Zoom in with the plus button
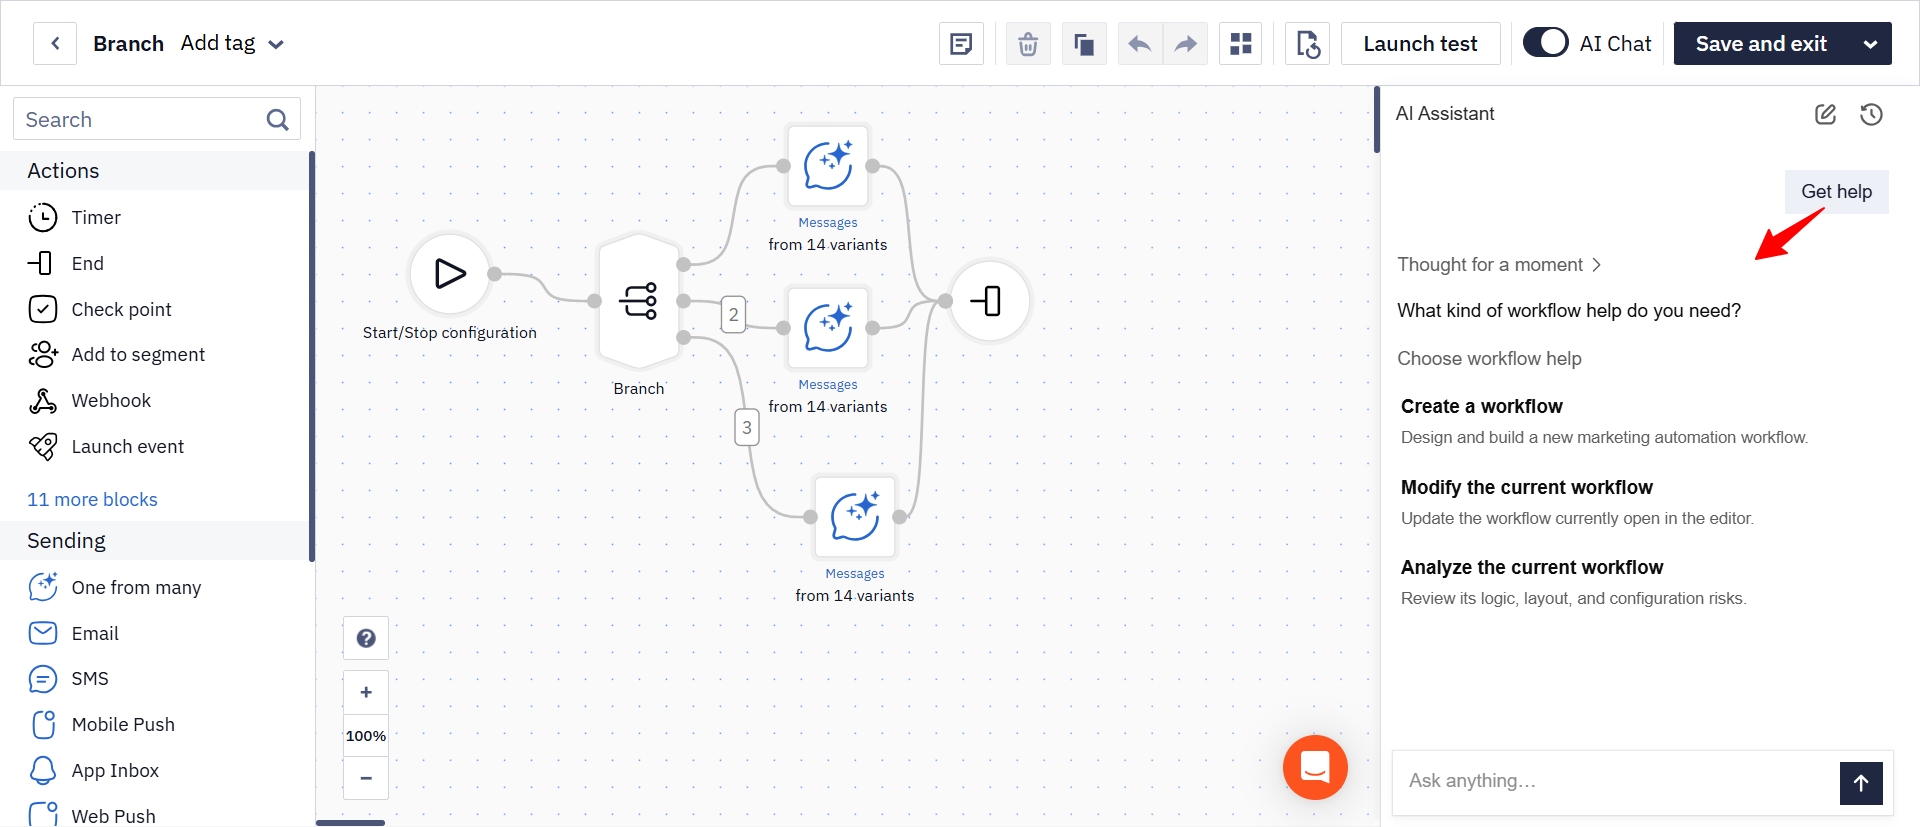The image size is (1920, 827). 366,692
